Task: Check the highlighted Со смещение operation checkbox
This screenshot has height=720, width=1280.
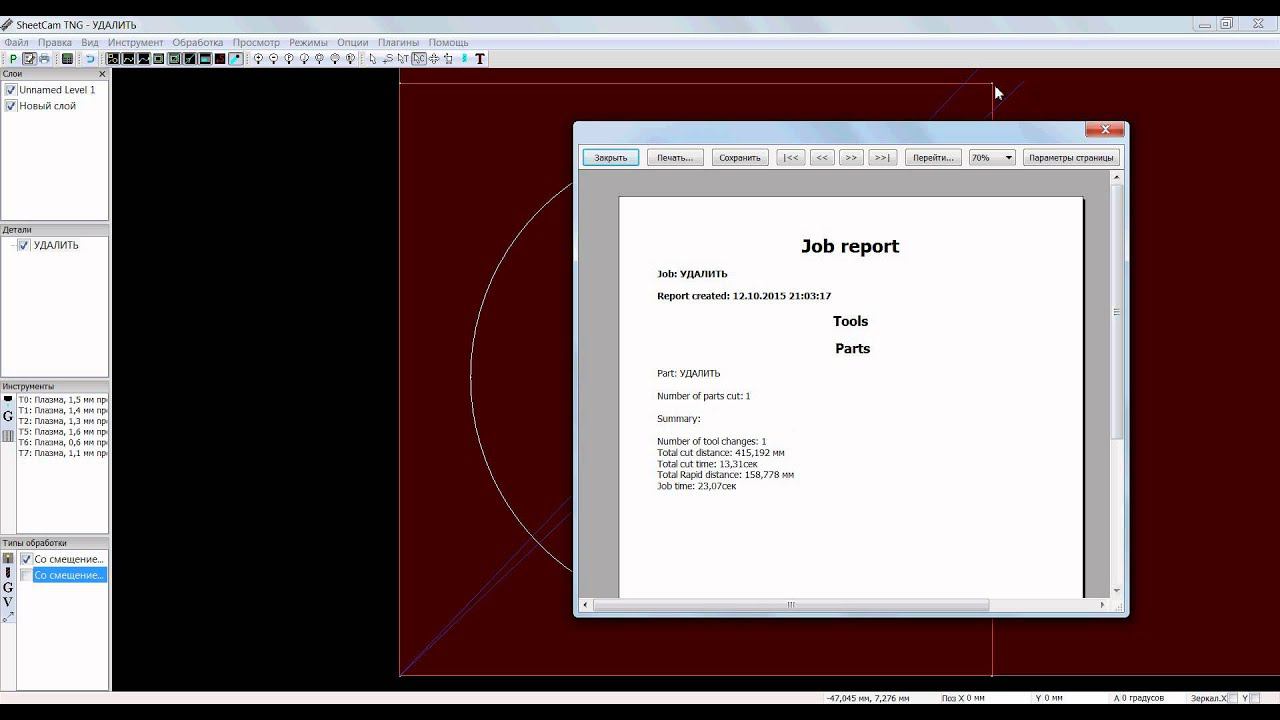Action: 26,575
